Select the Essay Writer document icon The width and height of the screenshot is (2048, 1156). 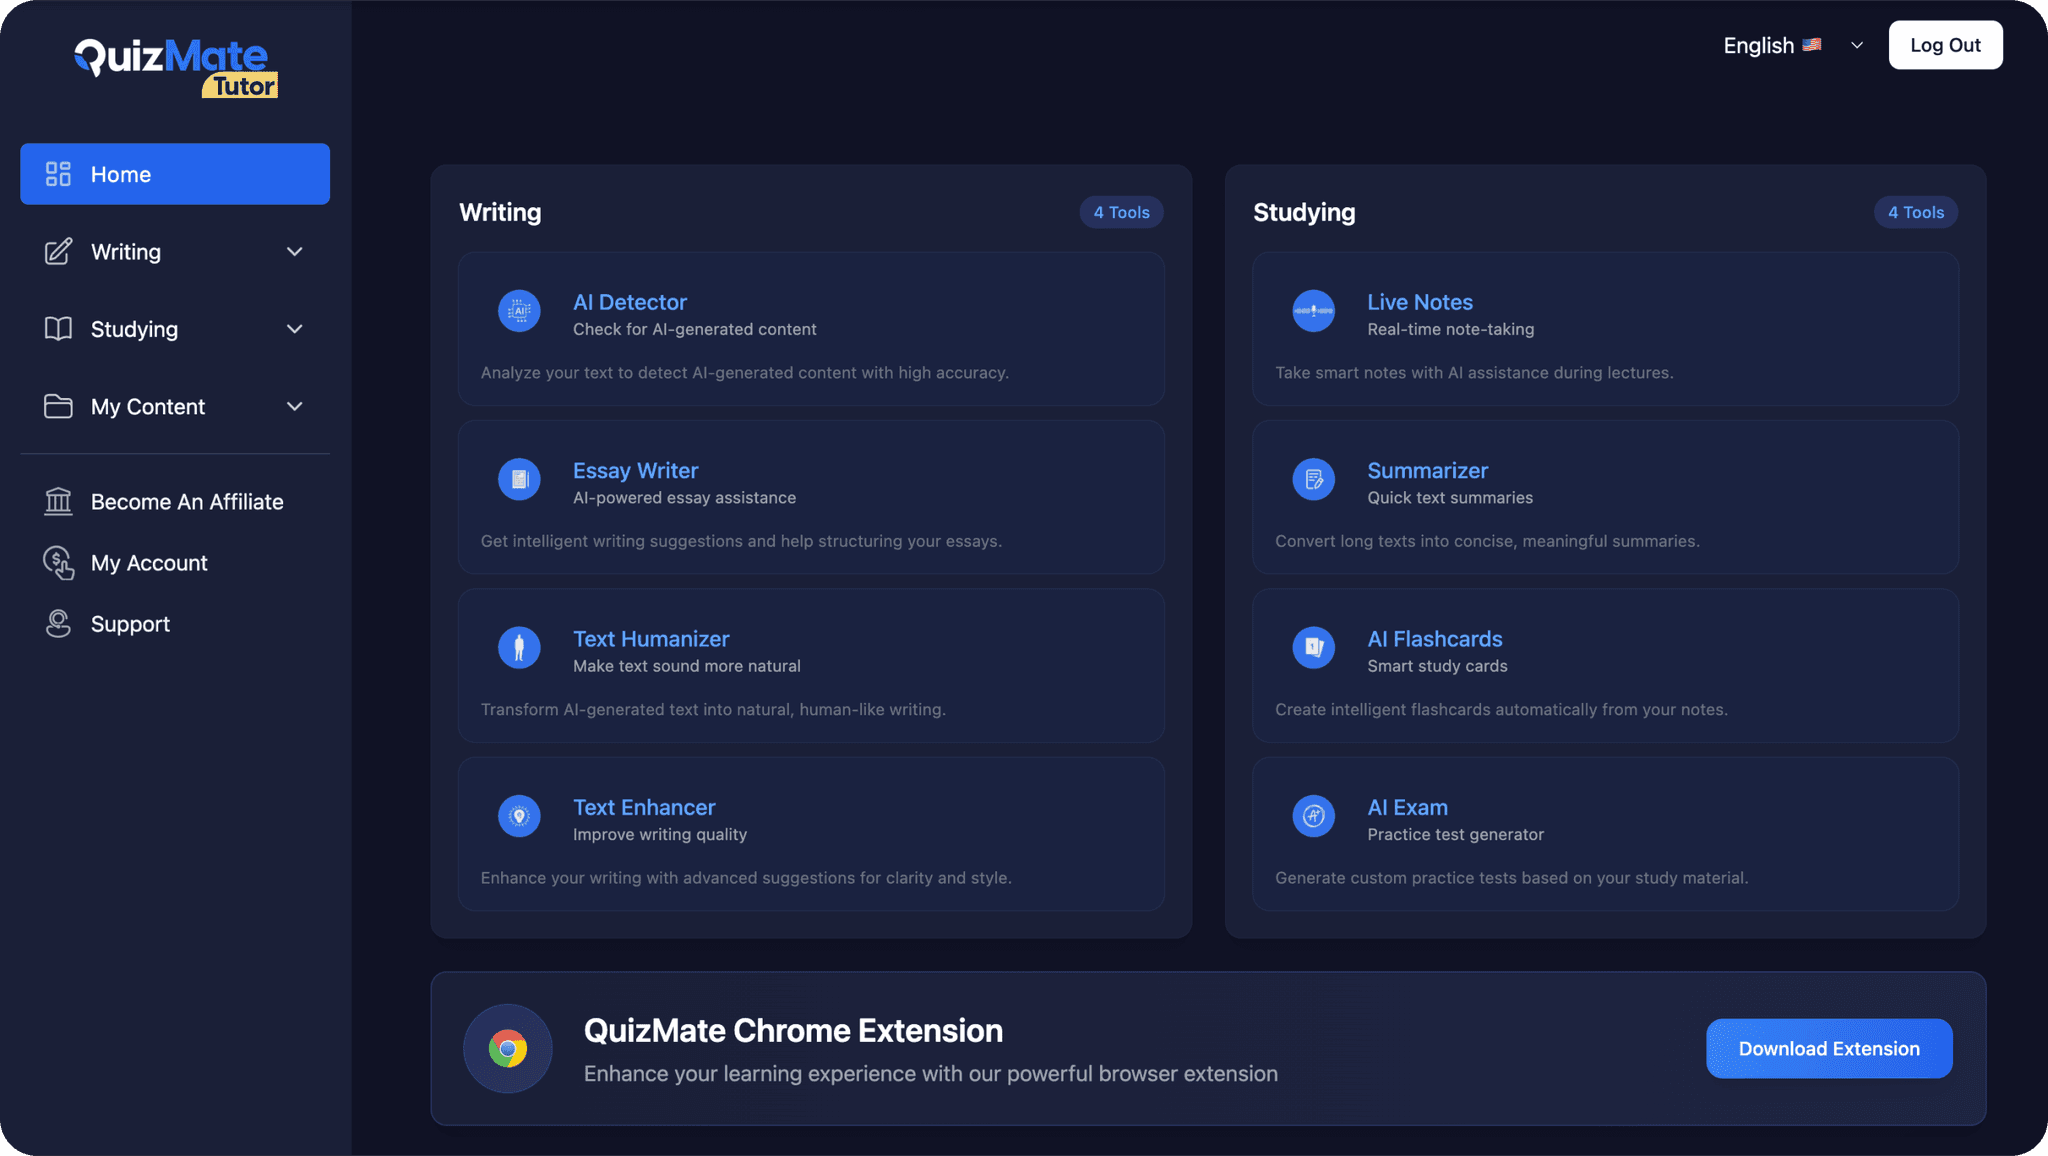[519, 478]
